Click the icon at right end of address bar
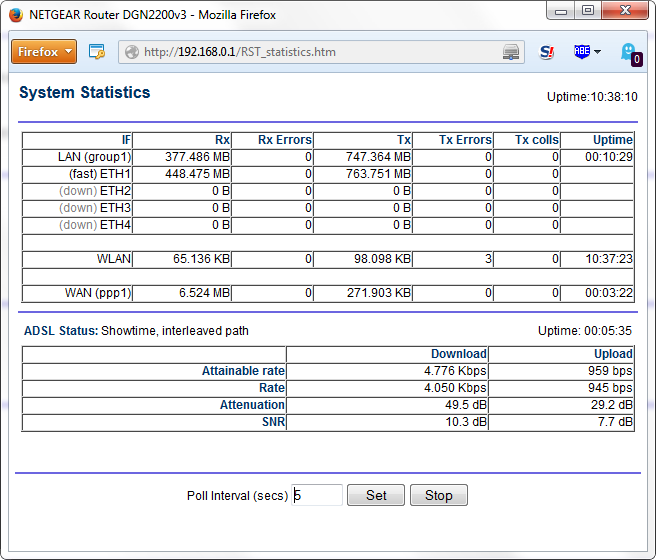Screen dimensions: 656x560 tap(511, 52)
